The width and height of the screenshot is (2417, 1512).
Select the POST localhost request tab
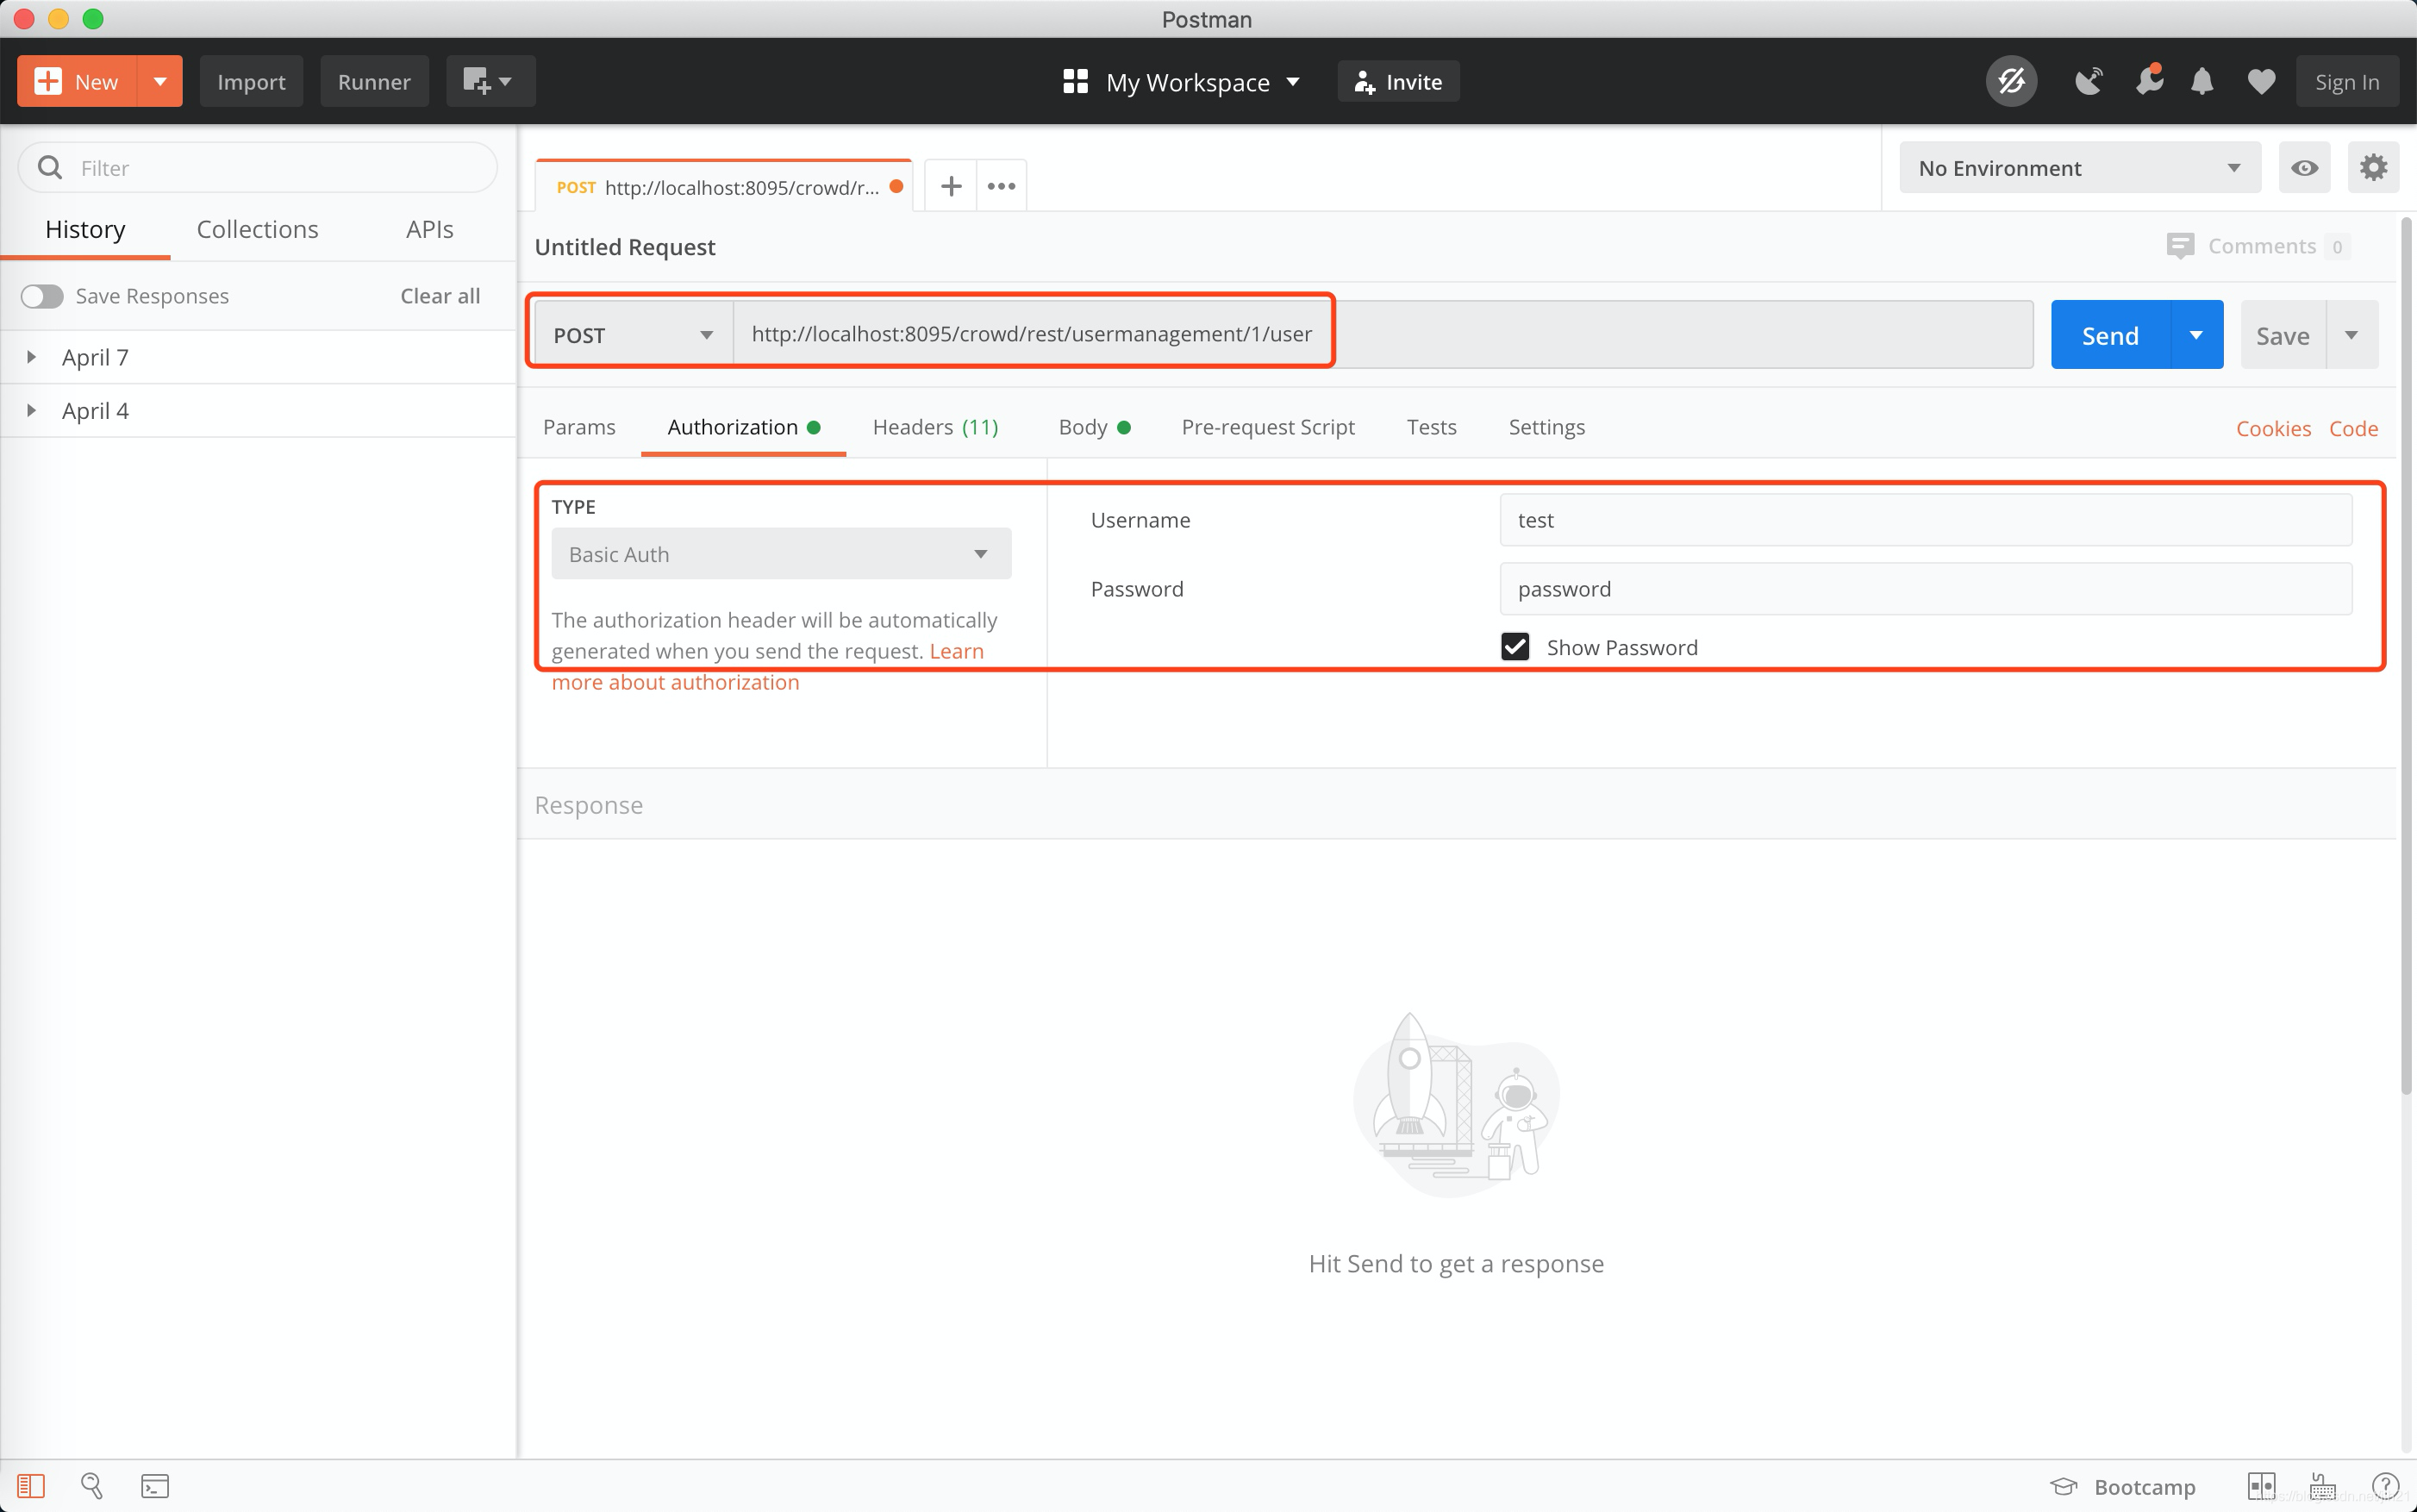[723, 186]
